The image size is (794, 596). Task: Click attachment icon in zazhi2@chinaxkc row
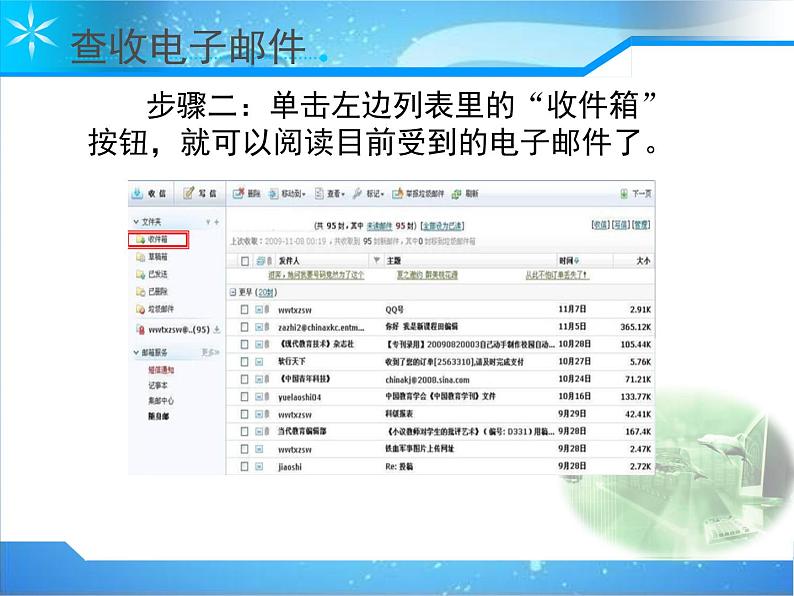(267, 327)
